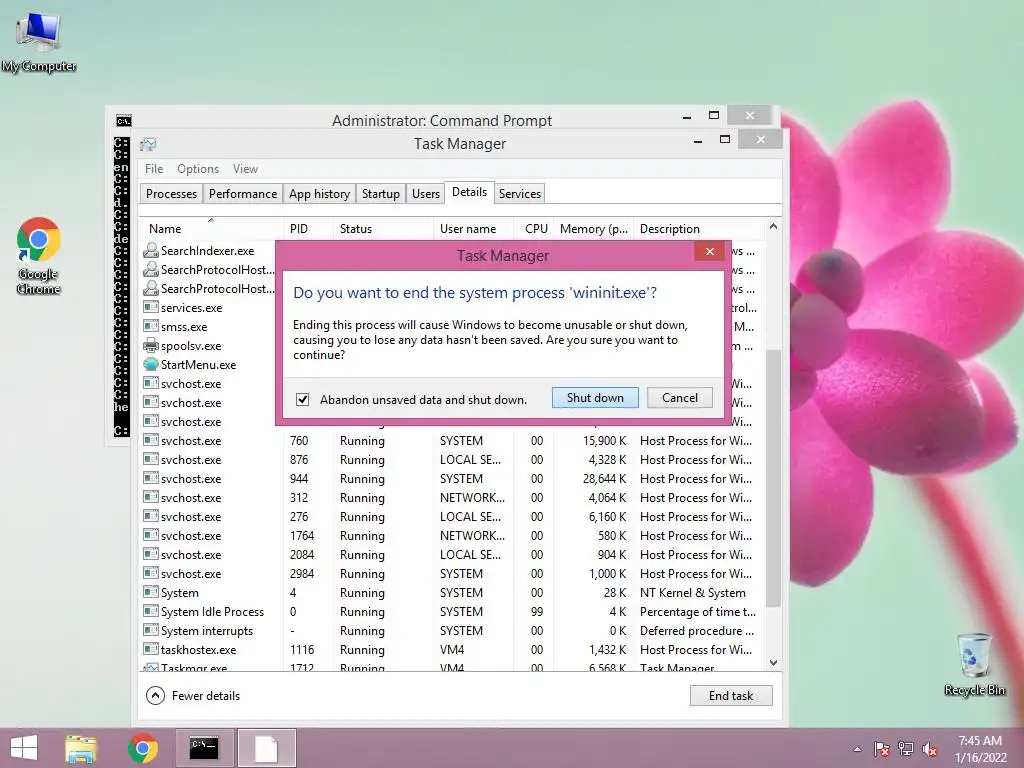Image resolution: width=1024 pixels, height=768 pixels.
Task: Select svchost.exe row with PID 760
Action: point(451,441)
